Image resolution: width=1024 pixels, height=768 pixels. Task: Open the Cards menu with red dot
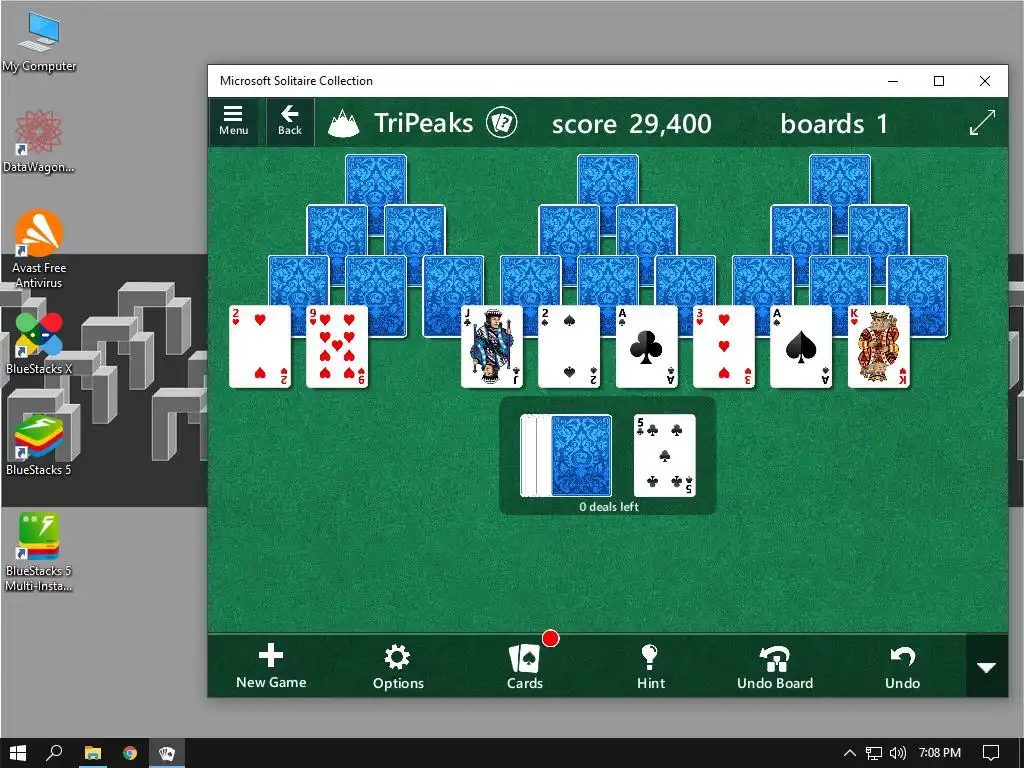tap(525, 667)
